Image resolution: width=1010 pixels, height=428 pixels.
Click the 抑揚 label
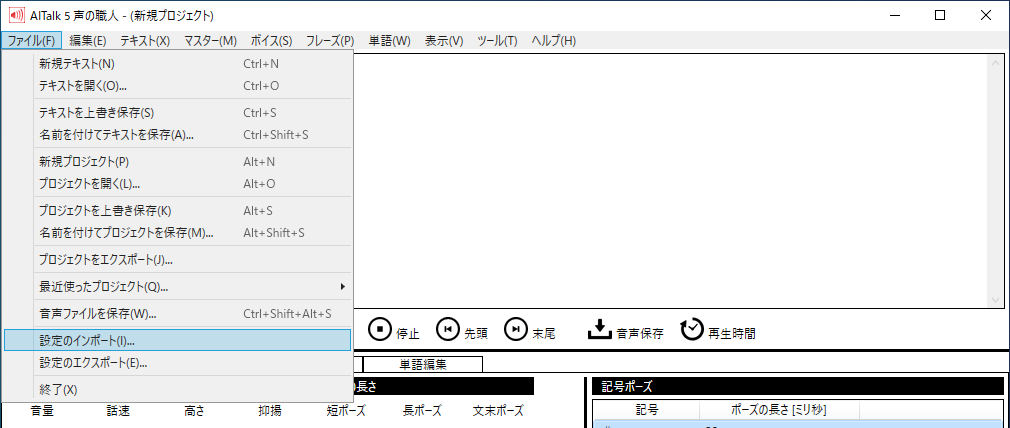pos(269,411)
